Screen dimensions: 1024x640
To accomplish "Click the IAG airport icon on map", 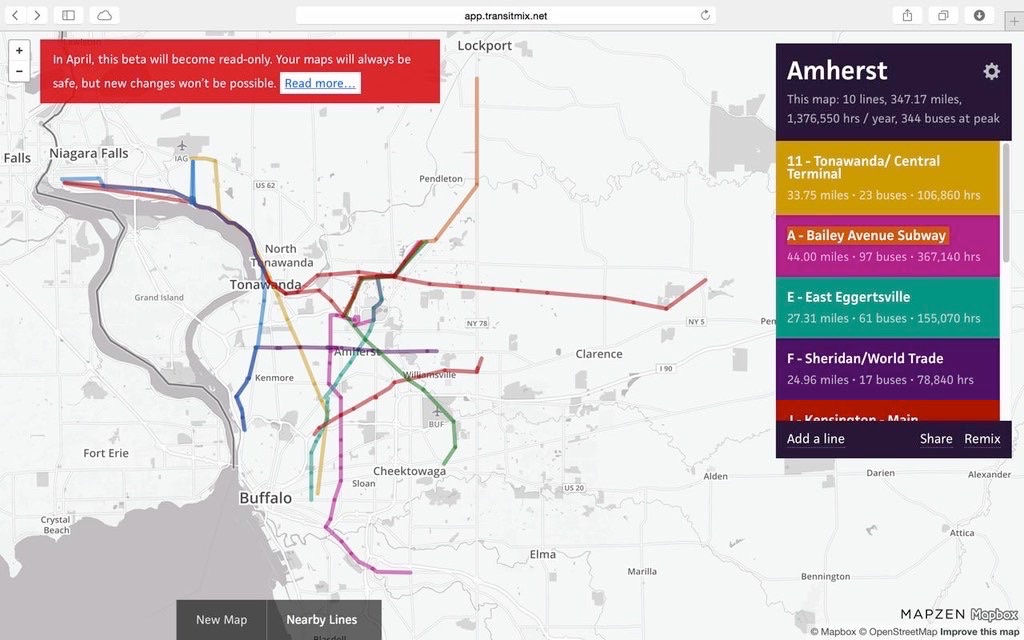I will [182, 145].
